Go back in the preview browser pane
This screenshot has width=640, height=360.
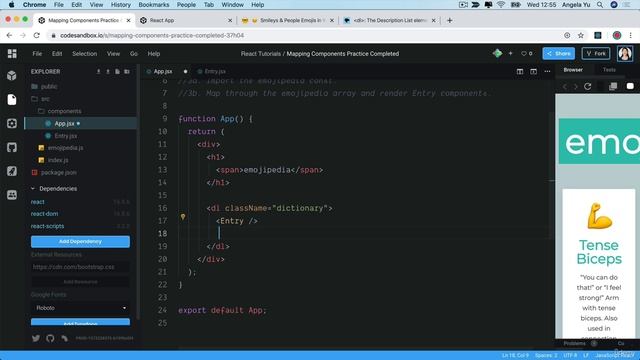[565, 86]
